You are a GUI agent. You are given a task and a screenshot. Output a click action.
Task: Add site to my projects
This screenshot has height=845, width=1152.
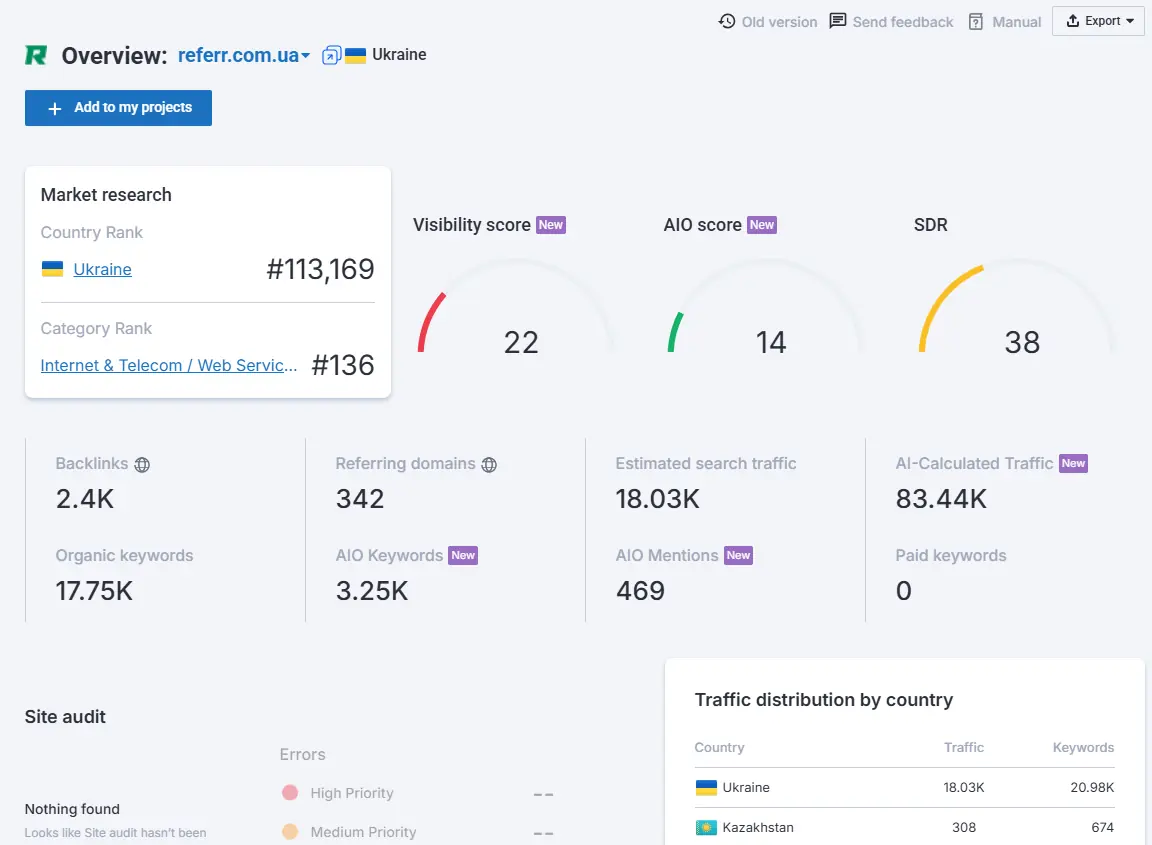(118, 108)
